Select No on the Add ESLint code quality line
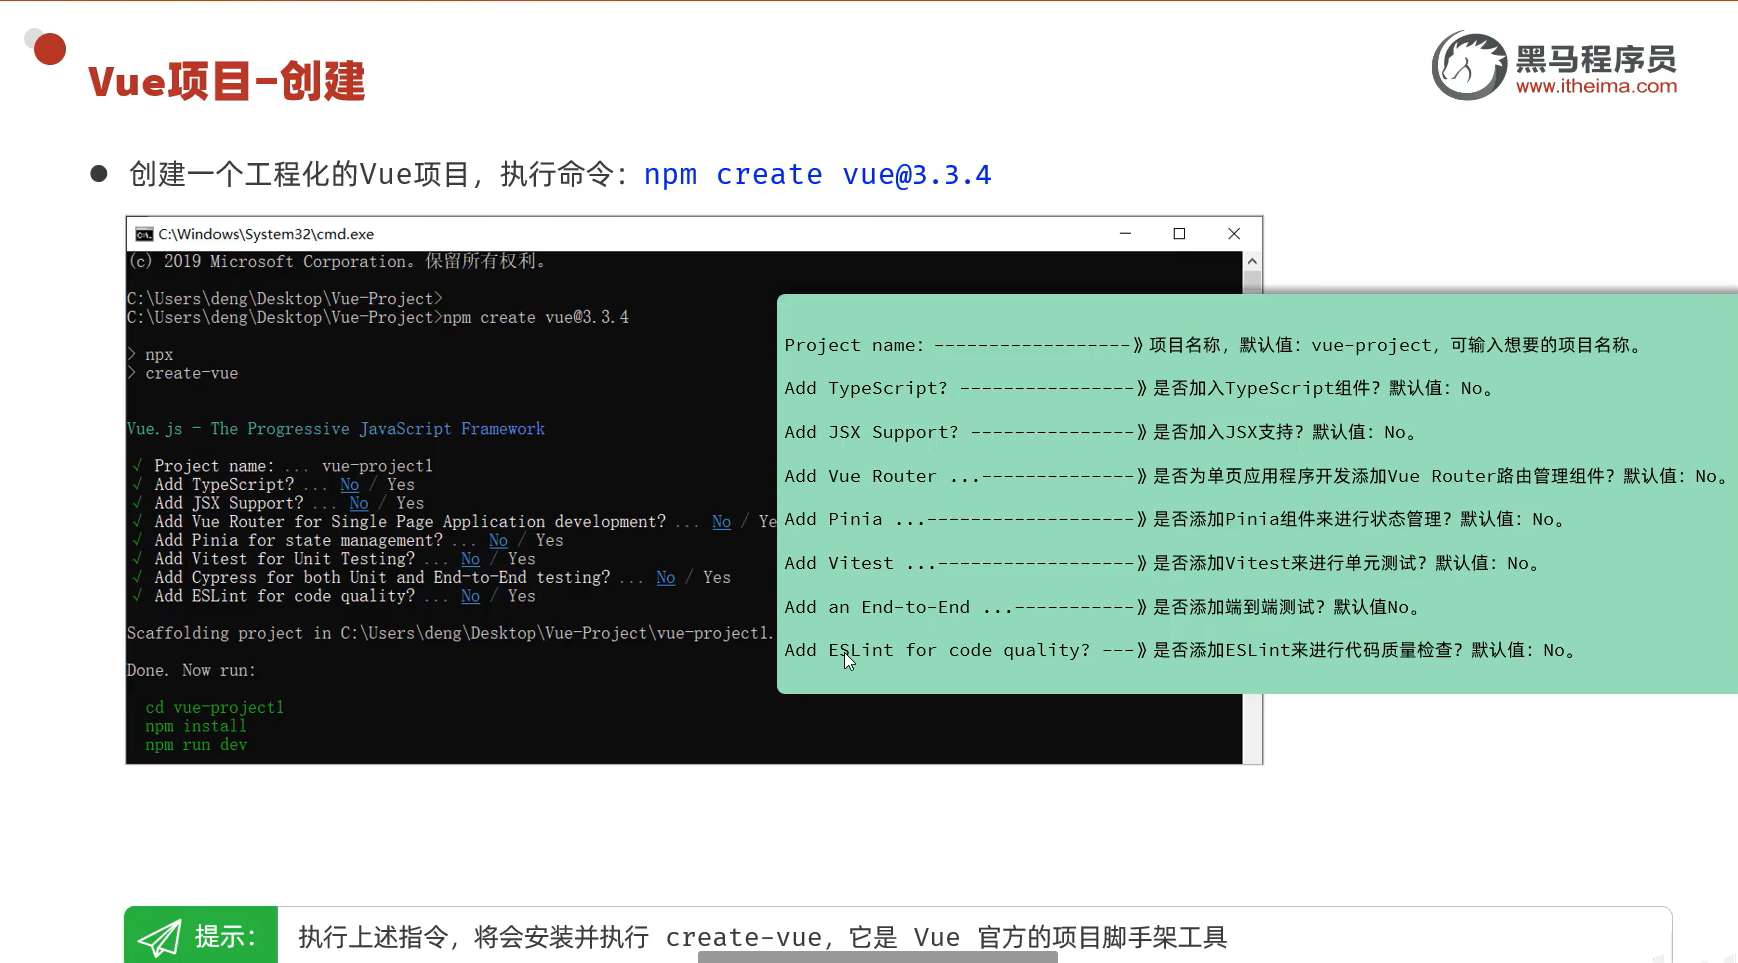The image size is (1738, 963). (470, 596)
